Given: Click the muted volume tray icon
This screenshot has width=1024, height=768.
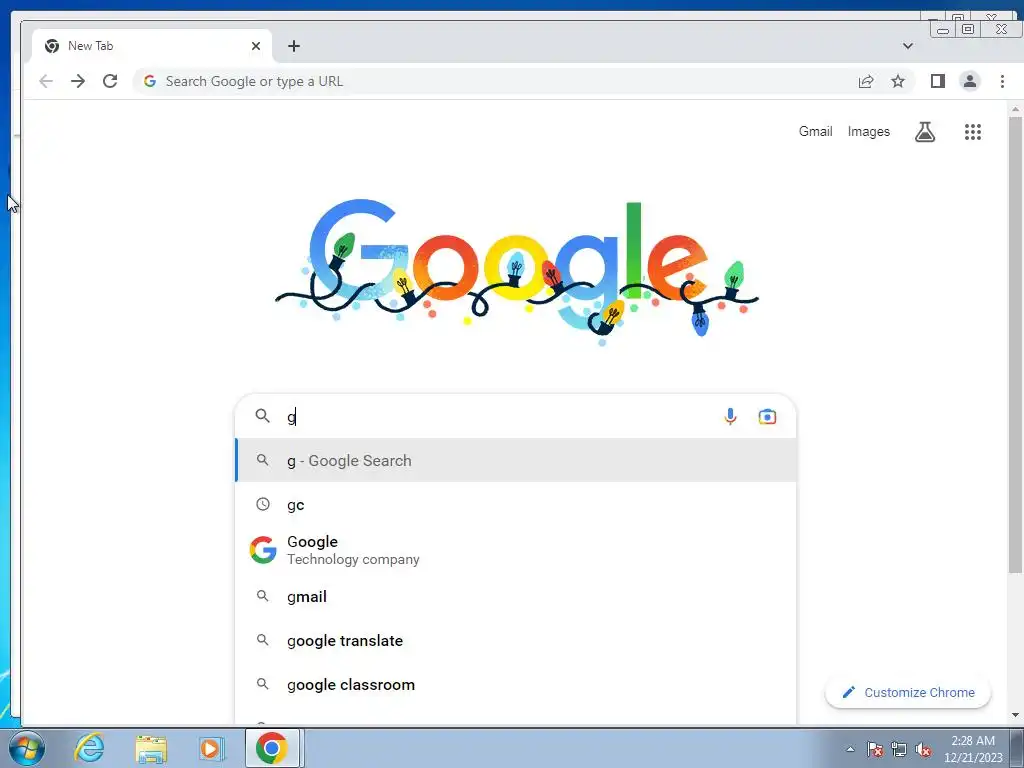Looking at the screenshot, I should (923, 750).
